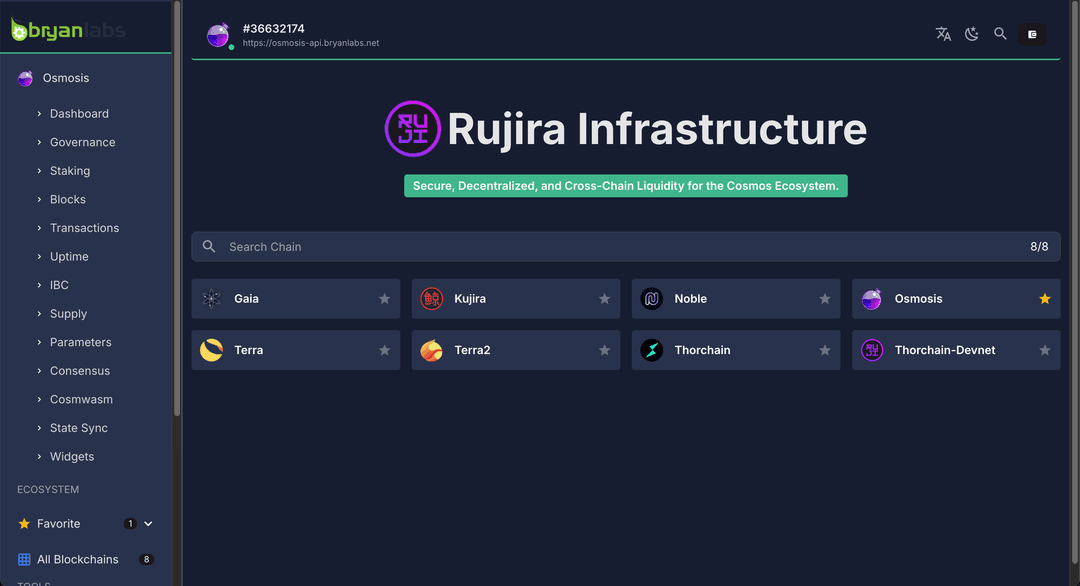The image size is (1080, 586).
Task: Click the Terra chain logo
Action: tap(211, 350)
